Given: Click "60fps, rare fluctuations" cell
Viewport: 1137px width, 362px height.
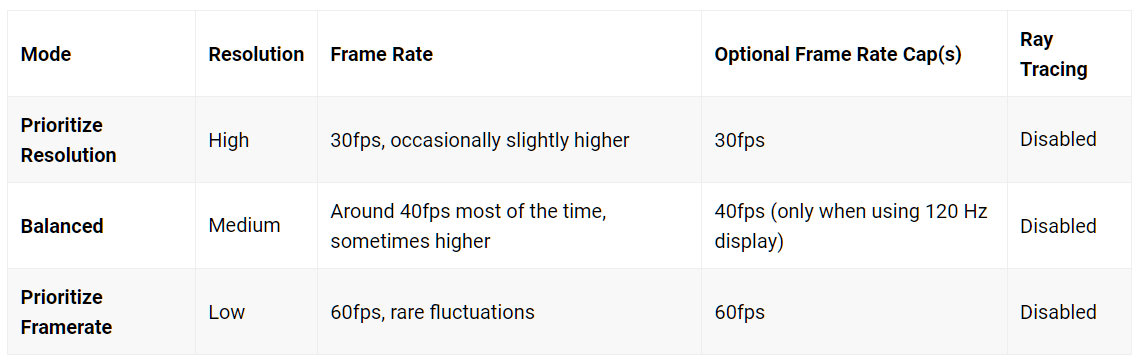Looking at the screenshot, I should click(432, 313).
